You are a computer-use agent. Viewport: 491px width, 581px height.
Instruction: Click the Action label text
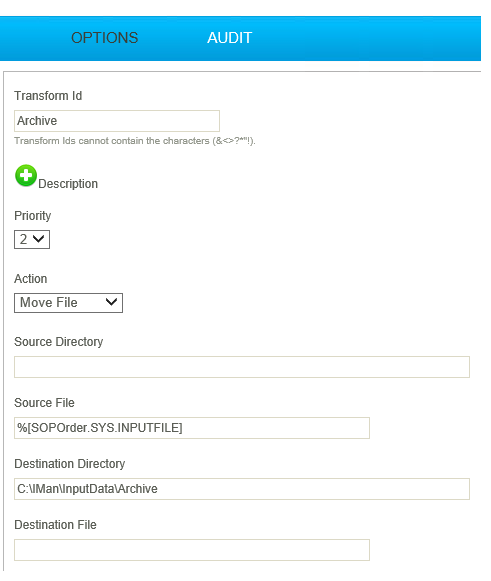point(31,279)
